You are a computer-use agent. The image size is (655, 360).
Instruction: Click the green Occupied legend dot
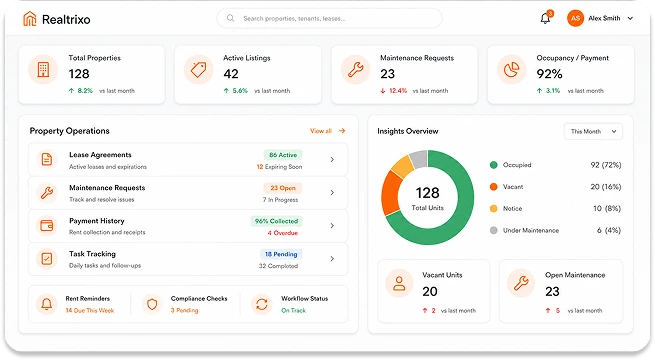493,165
